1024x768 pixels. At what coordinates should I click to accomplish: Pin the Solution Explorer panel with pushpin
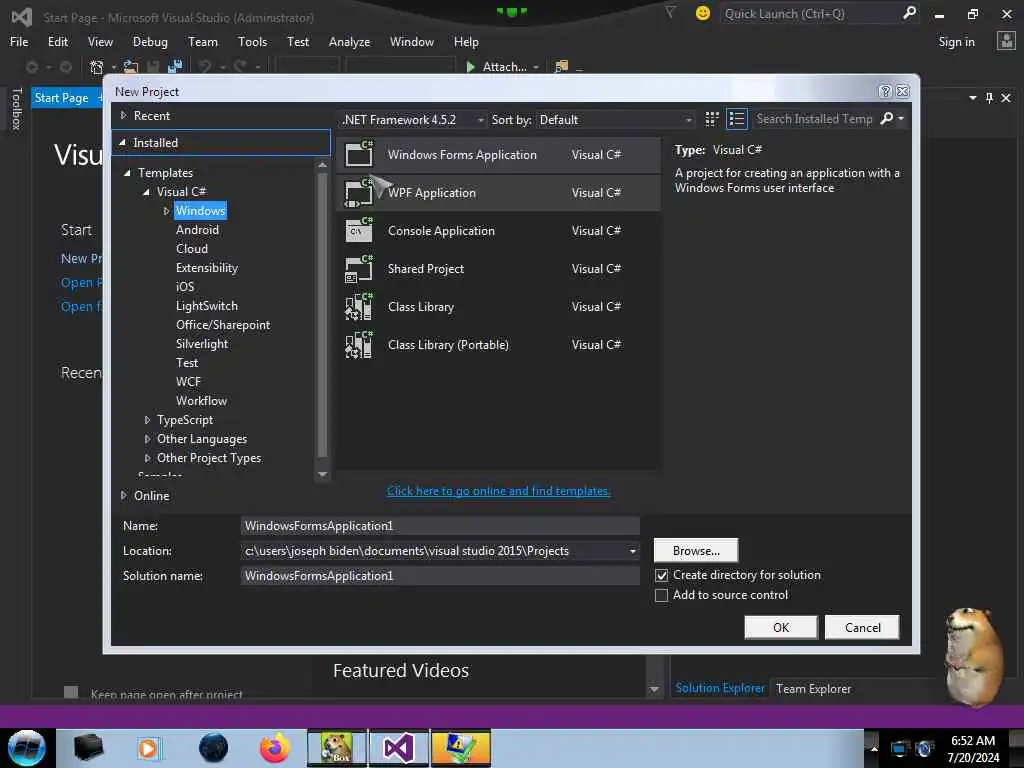[x=989, y=98]
